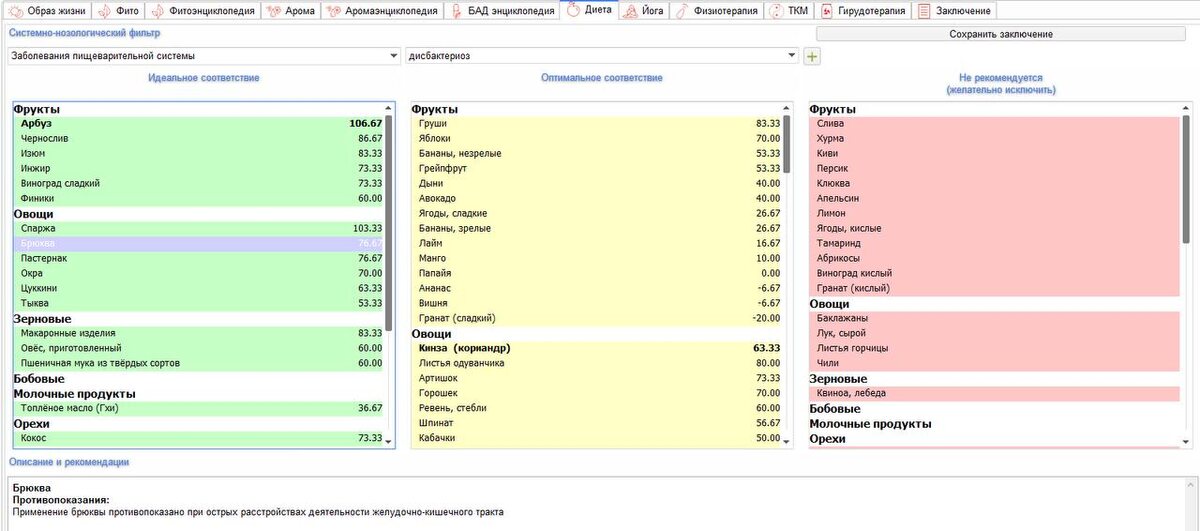Click the Фито tab icon
This screenshot has width=1200, height=531.
click(x=105, y=11)
